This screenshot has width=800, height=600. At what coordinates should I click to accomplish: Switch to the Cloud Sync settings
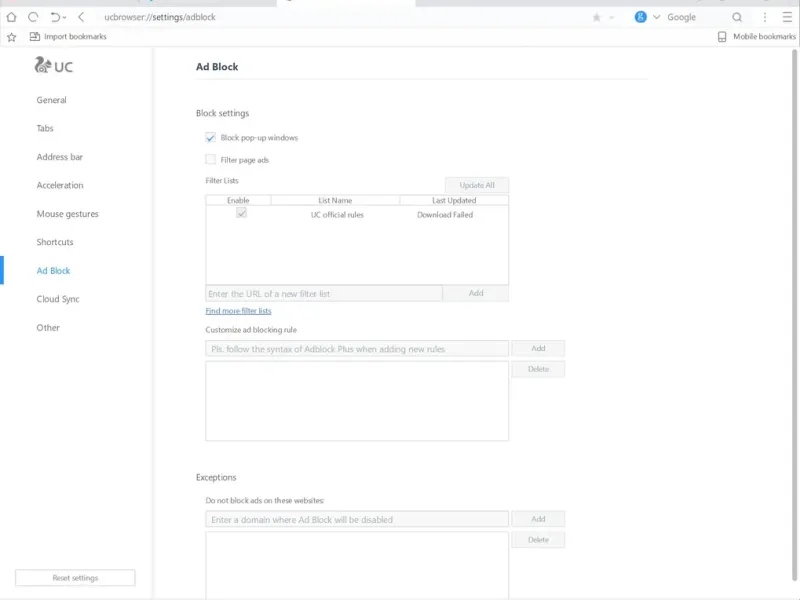click(58, 299)
